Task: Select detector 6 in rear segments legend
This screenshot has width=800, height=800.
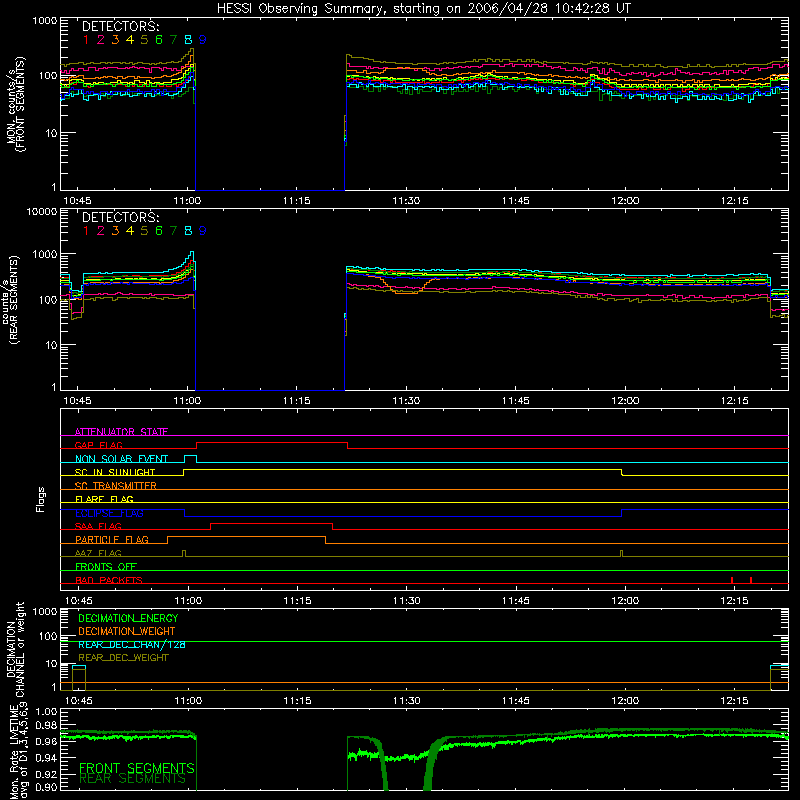Action: pos(159,231)
